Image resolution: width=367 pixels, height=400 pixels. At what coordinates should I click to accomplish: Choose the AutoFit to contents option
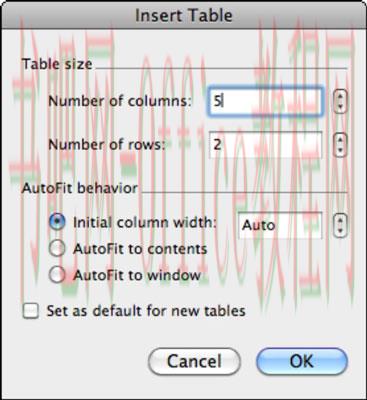[57, 249]
